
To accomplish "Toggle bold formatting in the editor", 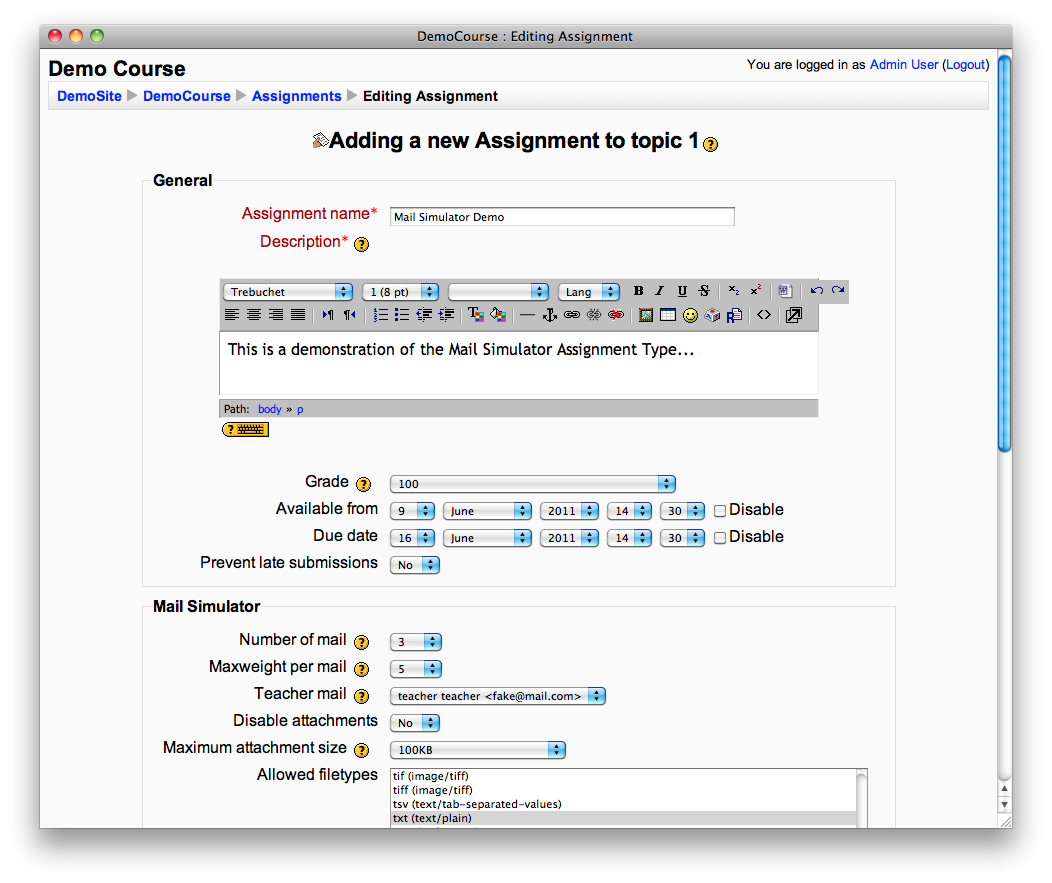I will click(639, 291).
